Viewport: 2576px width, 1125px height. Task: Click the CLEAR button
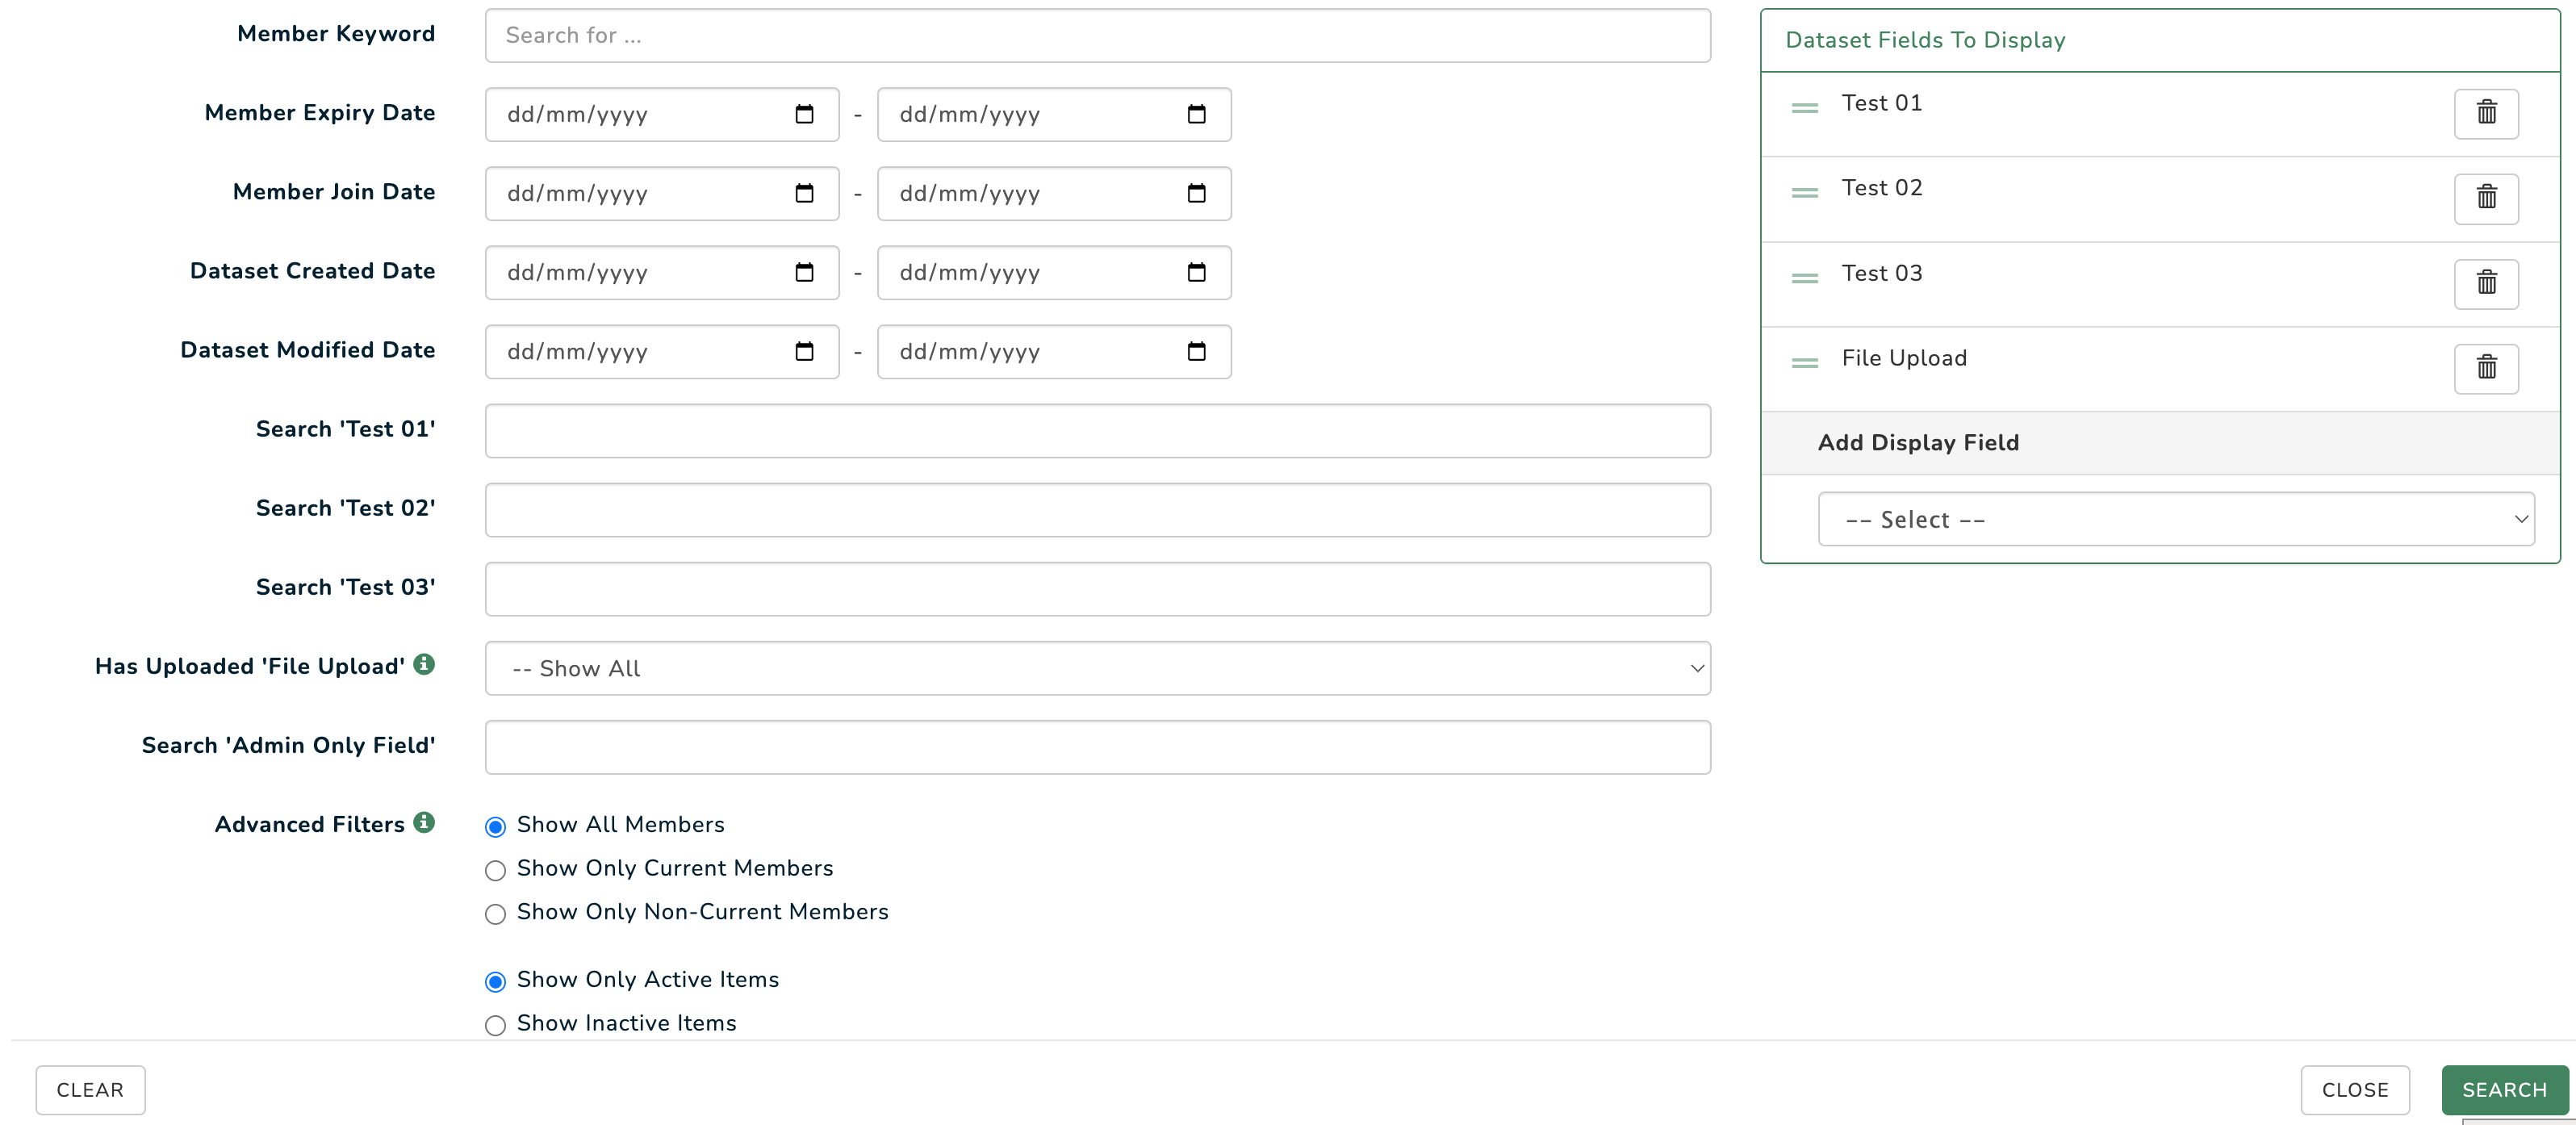coord(90,1090)
